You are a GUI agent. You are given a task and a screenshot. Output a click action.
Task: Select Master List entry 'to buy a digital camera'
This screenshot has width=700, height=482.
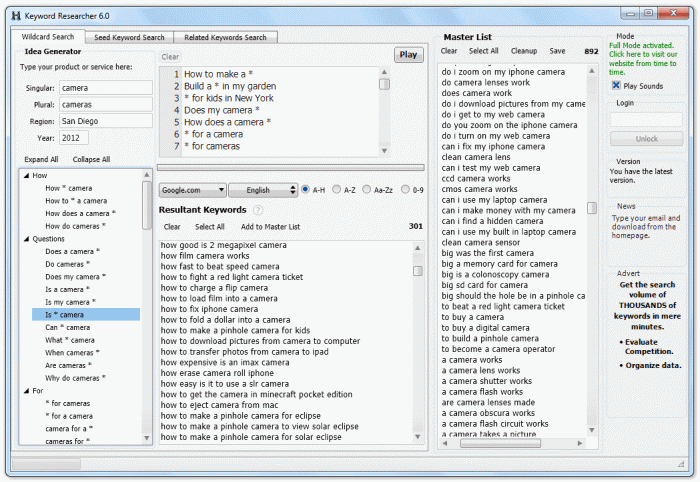point(485,328)
